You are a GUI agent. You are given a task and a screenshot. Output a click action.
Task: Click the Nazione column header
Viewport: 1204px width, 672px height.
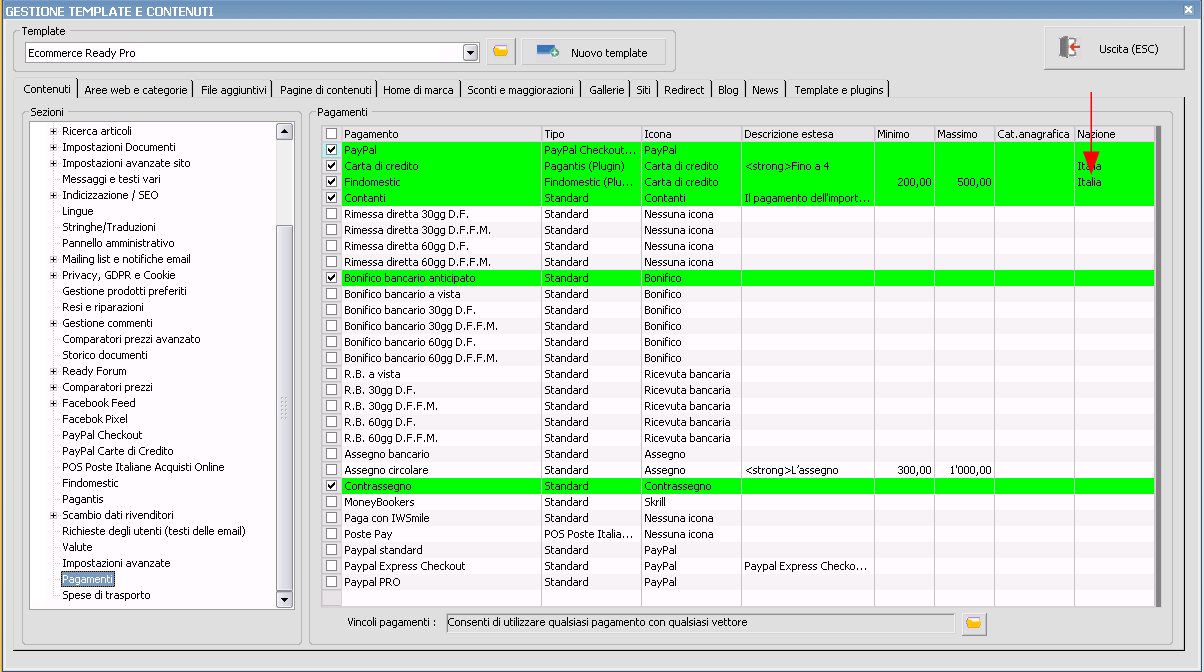coord(1114,134)
